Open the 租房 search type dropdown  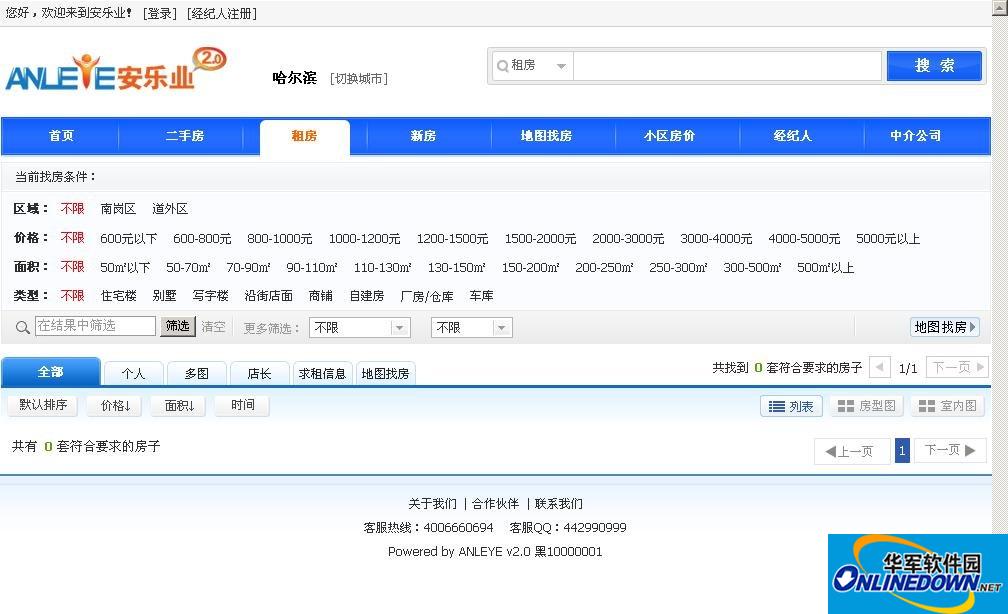[532, 66]
